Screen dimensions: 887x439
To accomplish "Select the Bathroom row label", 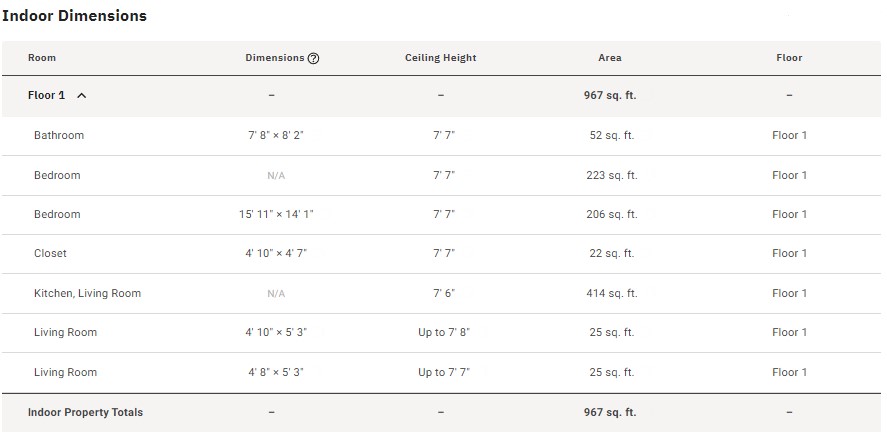I will pos(59,135).
